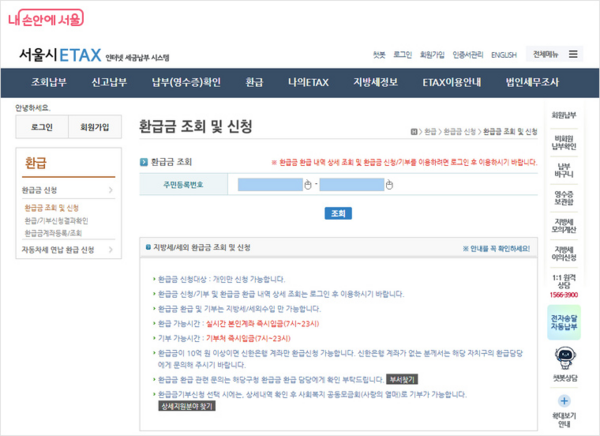Click the 환급금 조회 및 신청 page heading
The width and height of the screenshot is (600, 436).
tap(195, 126)
